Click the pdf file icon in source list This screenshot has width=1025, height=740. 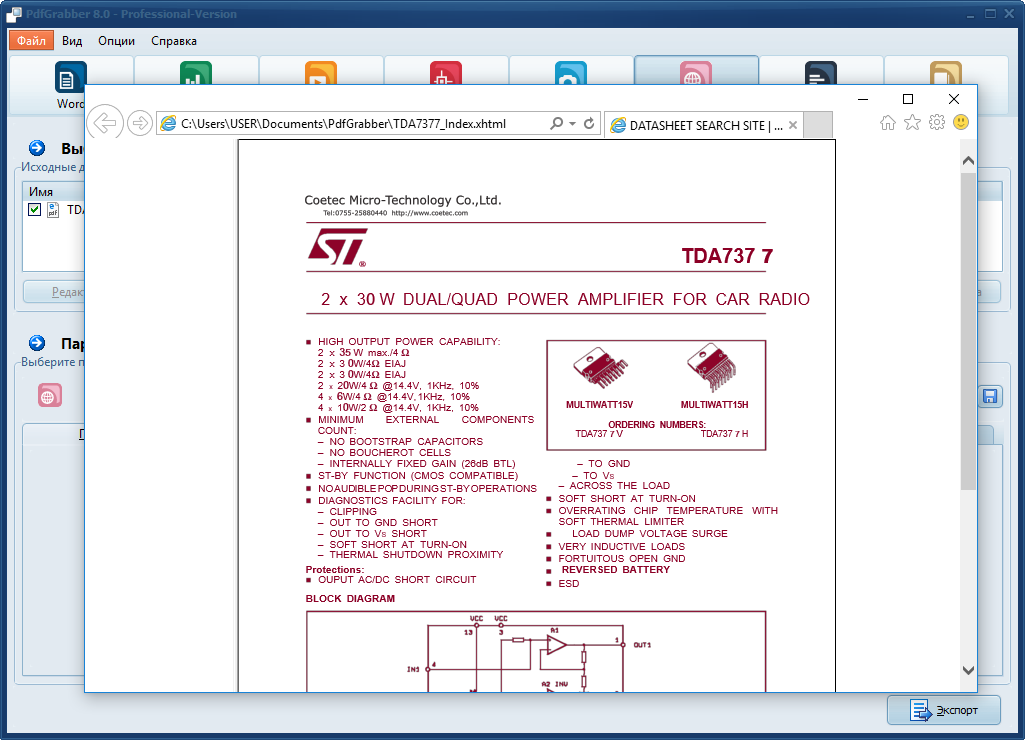tap(53, 210)
